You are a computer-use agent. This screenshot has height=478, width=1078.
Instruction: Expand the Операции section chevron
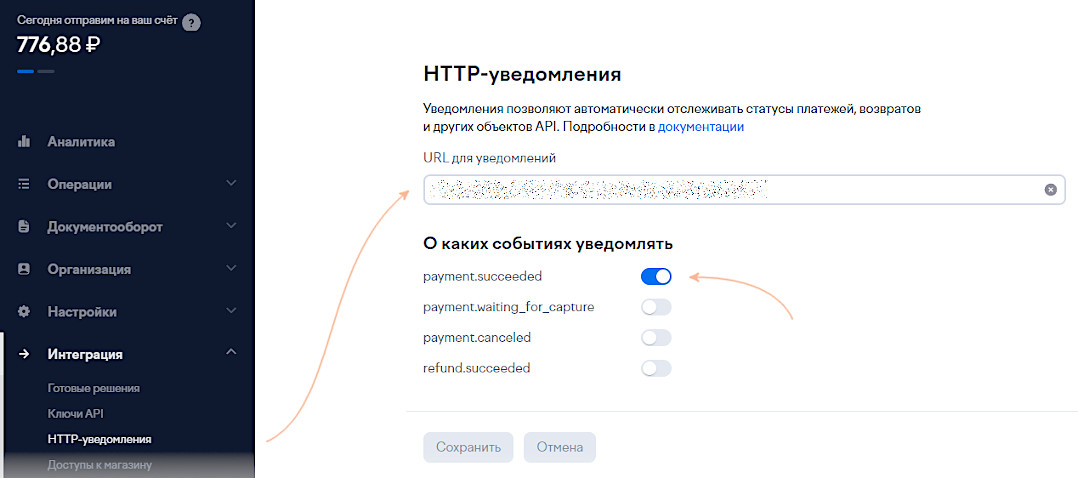231,184
